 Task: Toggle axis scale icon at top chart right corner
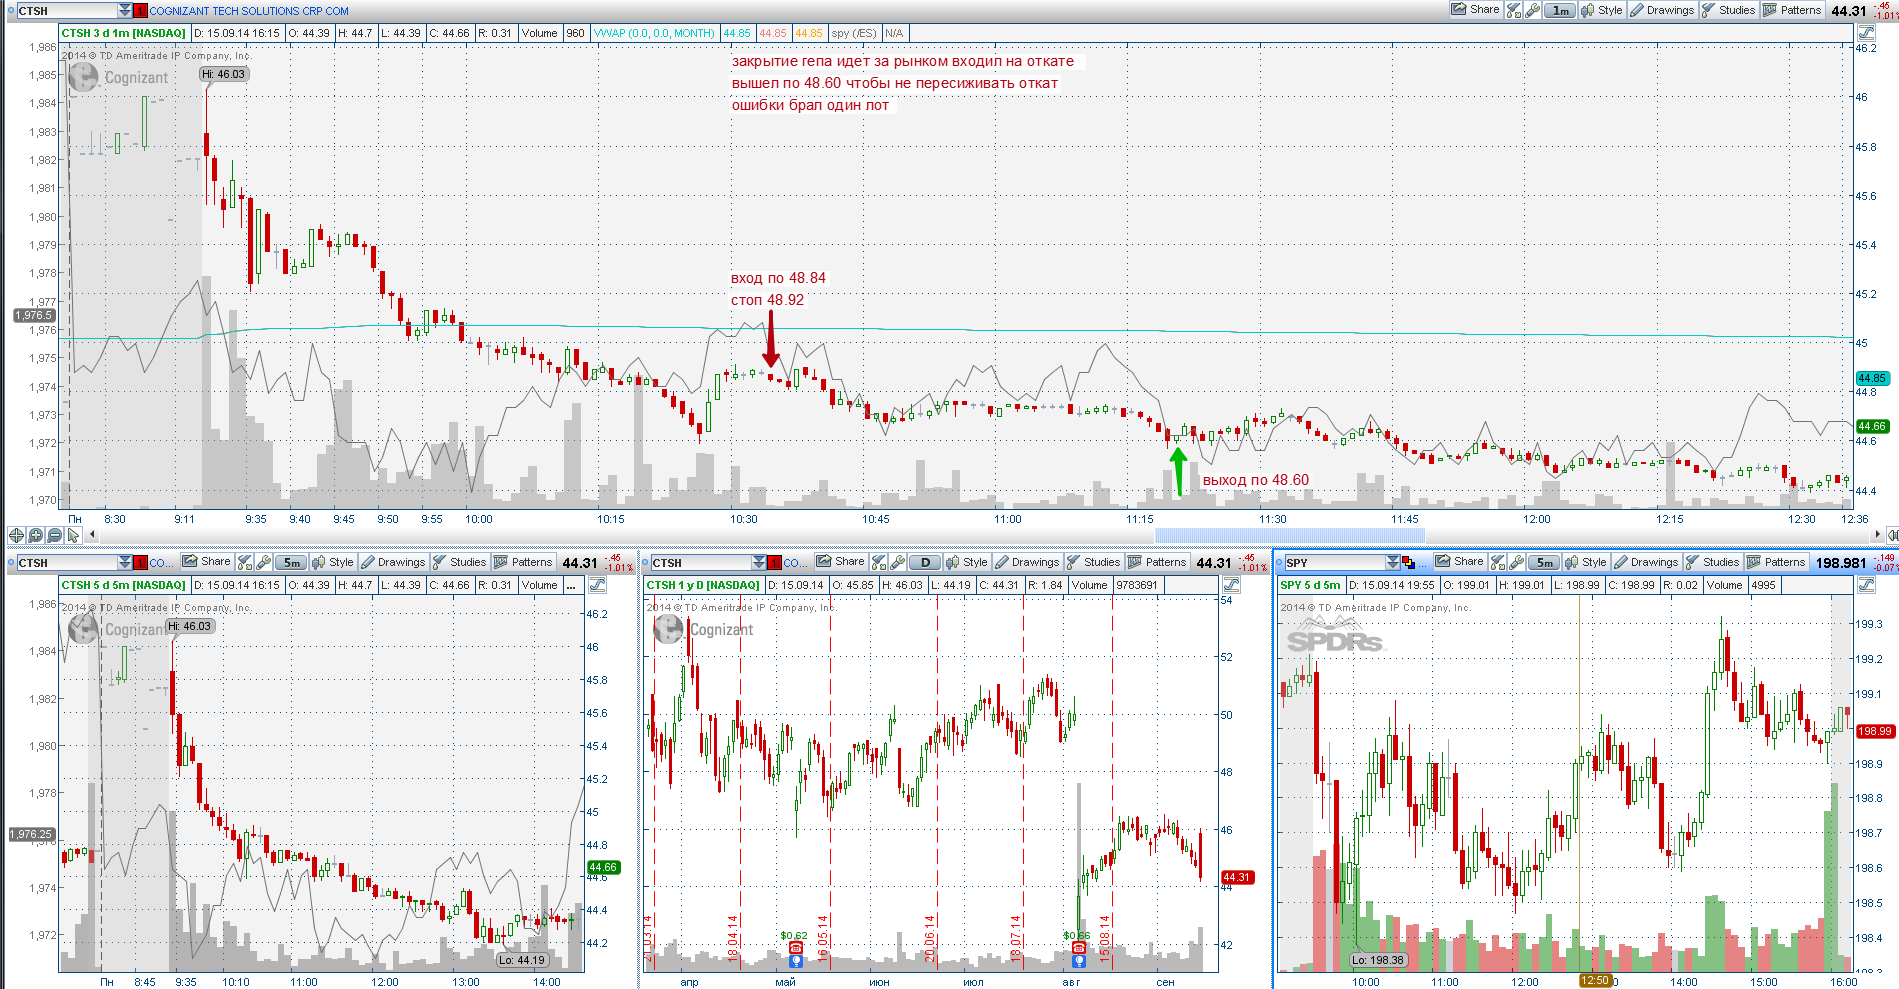1866,33
